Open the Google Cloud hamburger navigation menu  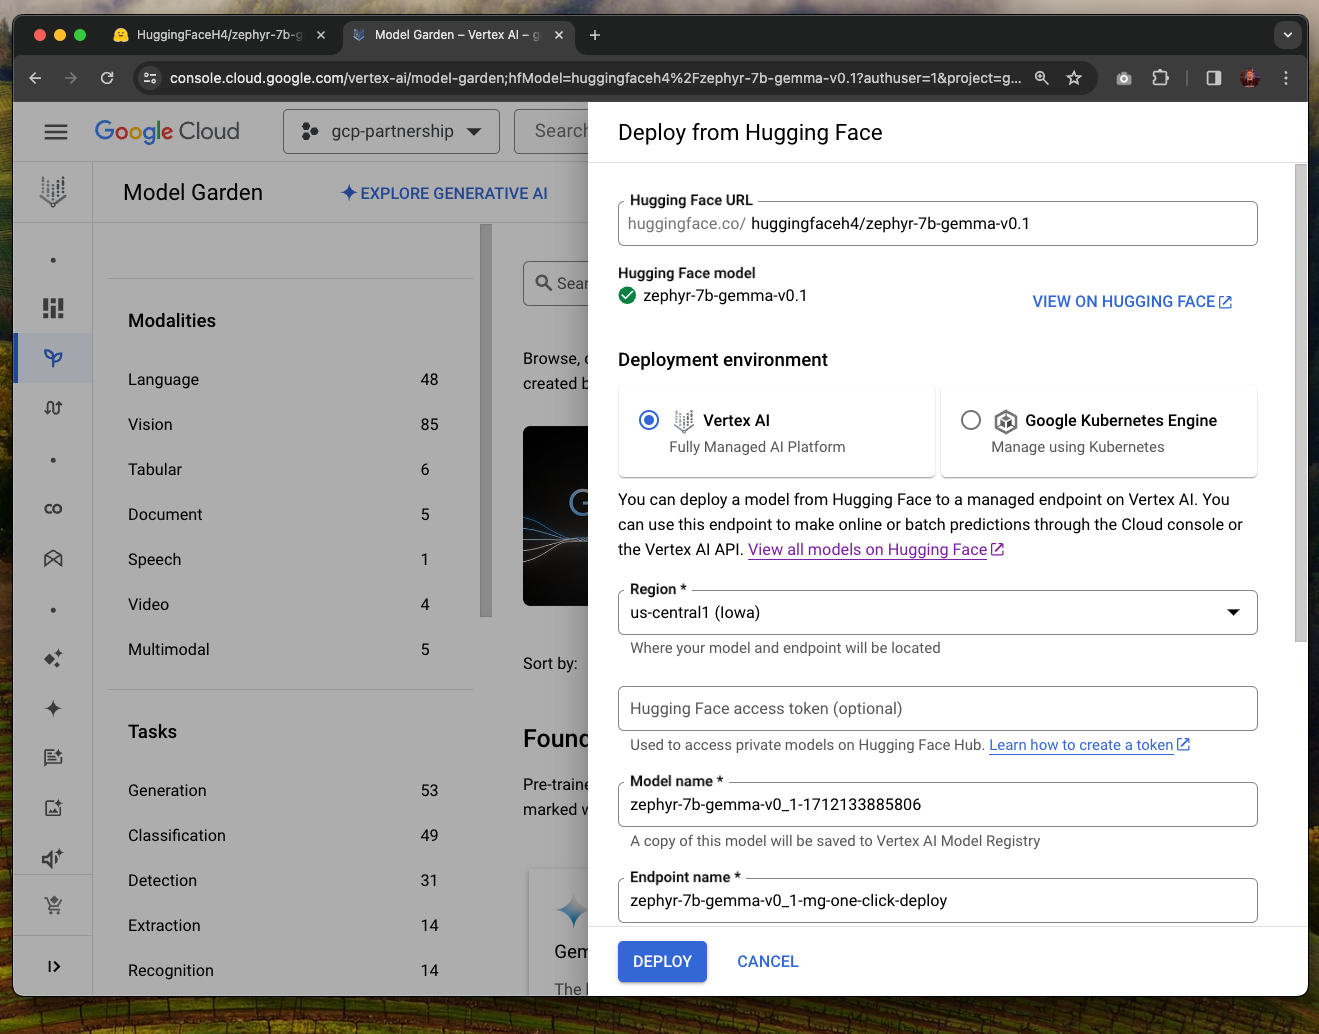click(56, 132)
